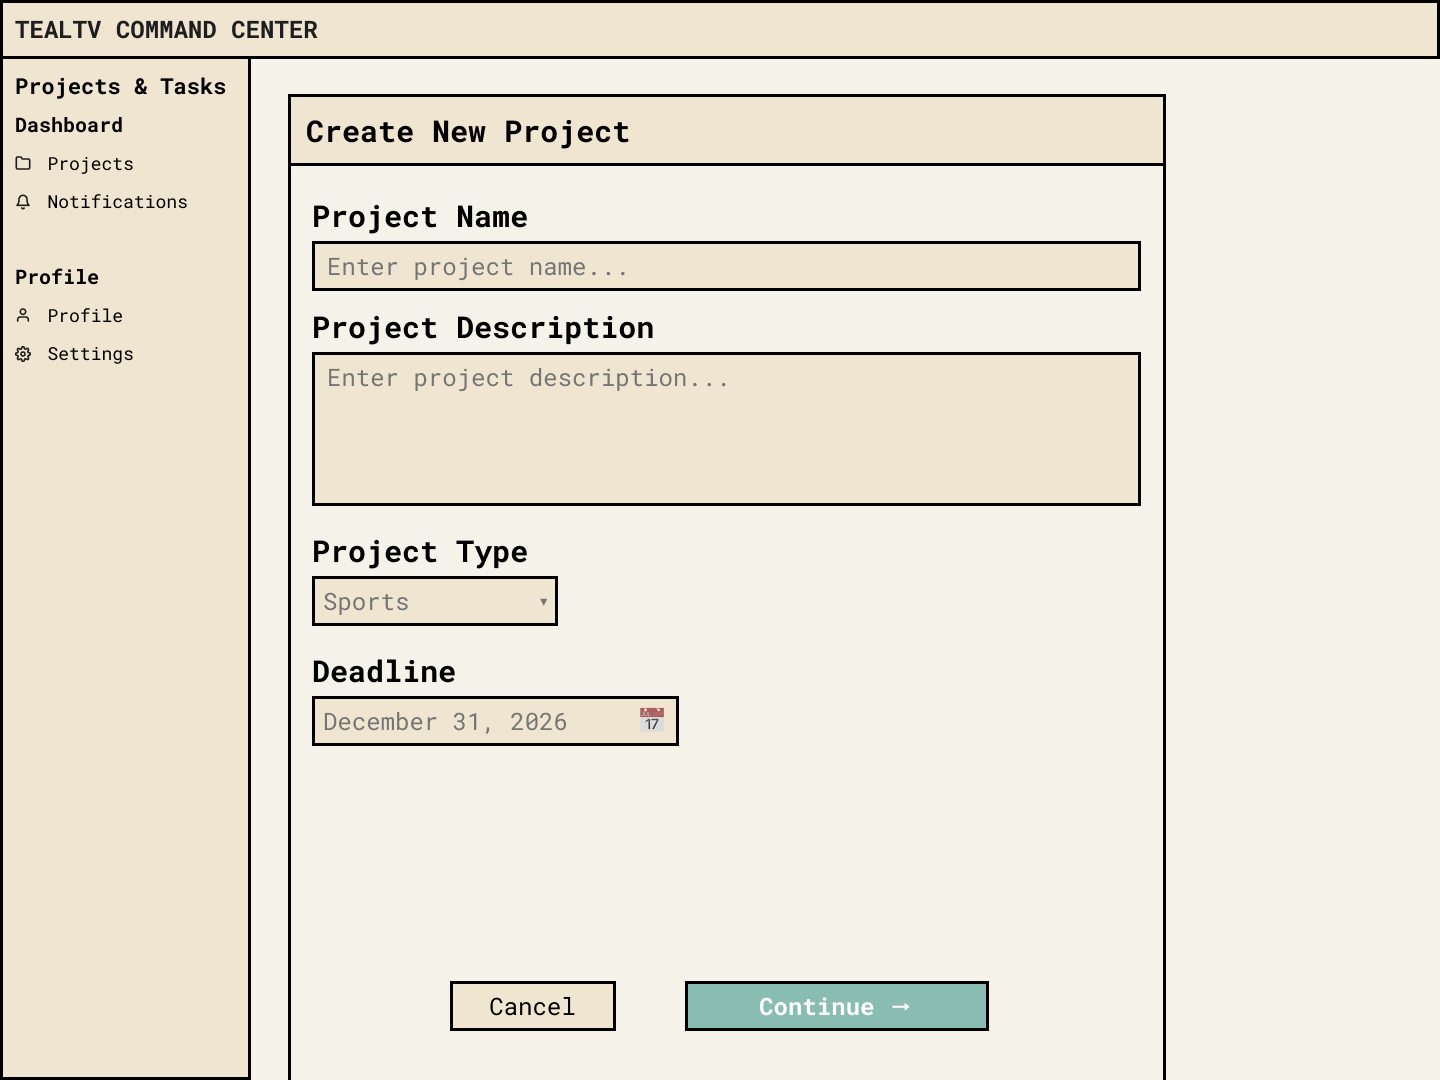1440x1080 pixels.
Task: Go to Notifications page
Action: pyautogui.click(x=102, y=202)
